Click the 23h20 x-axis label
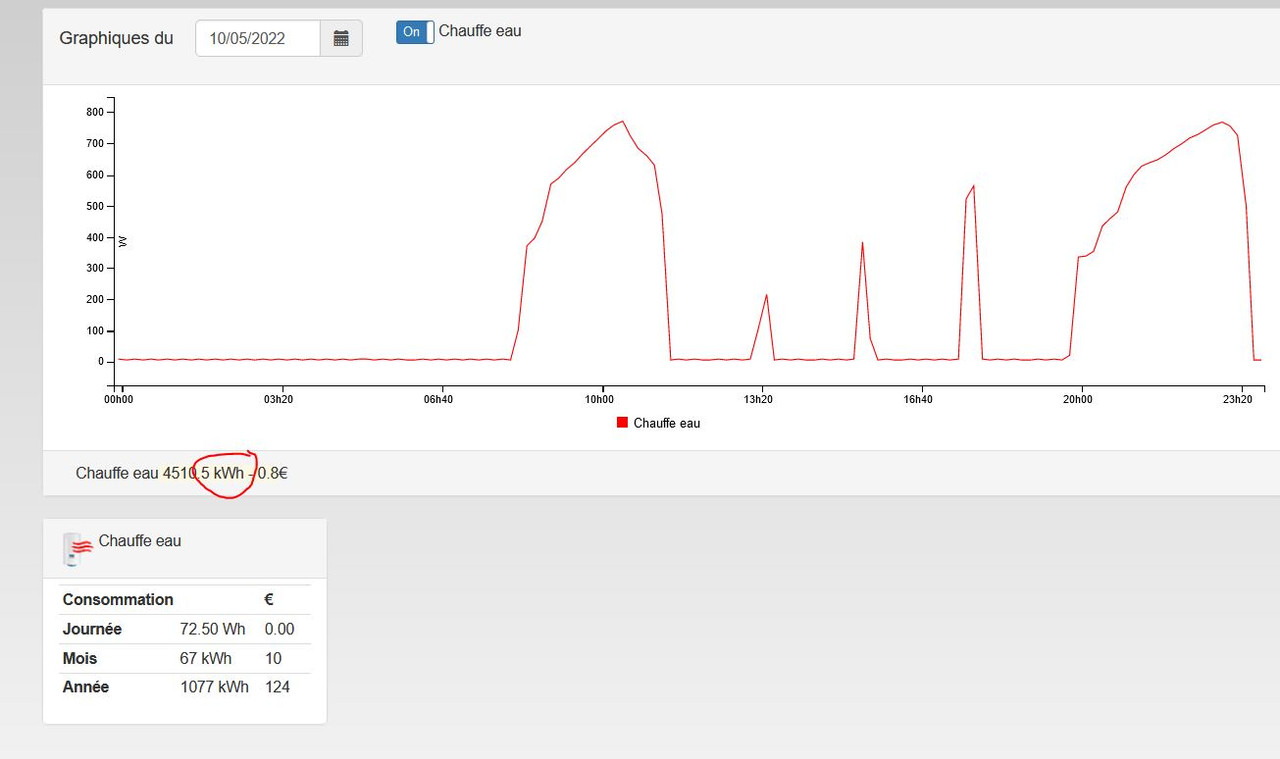The image size is (1280, 759). (1238, 400)
